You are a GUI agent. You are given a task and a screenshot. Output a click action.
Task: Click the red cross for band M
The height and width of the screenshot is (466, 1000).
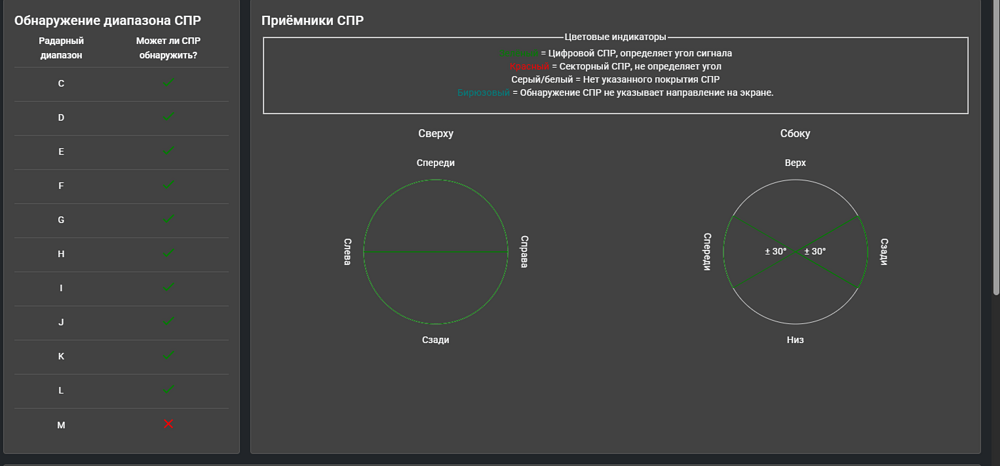[168, 424]
